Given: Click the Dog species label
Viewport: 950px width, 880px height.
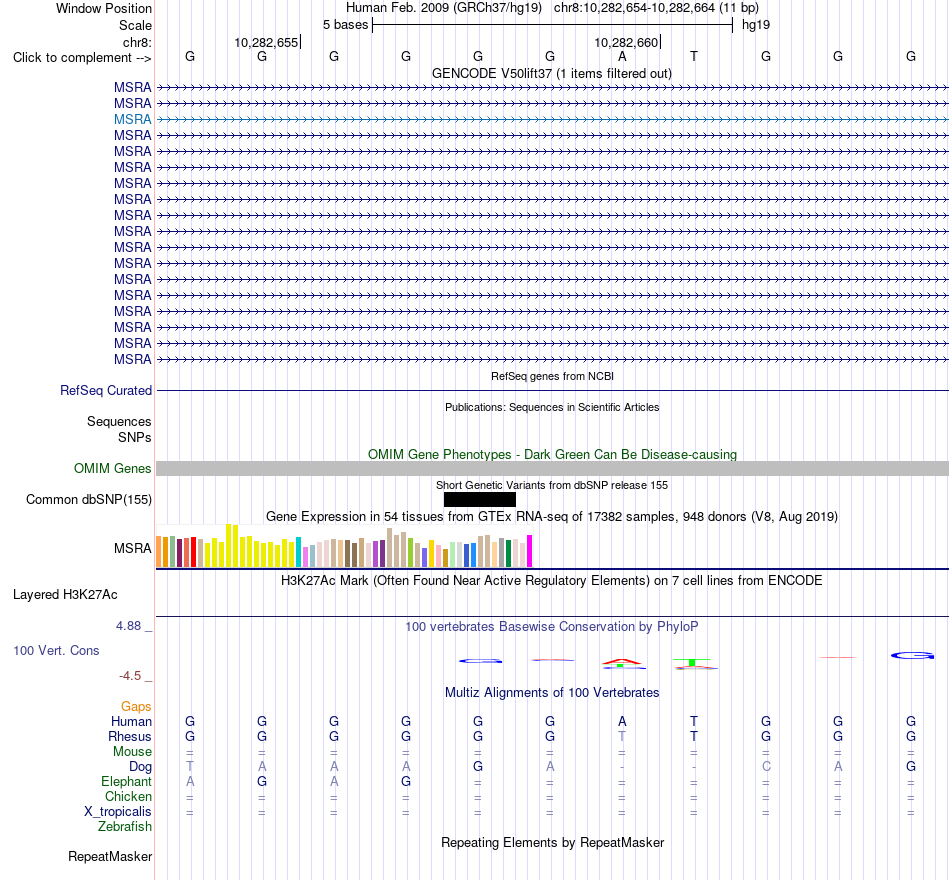Looking at the screenshot, I should [140, 767].
